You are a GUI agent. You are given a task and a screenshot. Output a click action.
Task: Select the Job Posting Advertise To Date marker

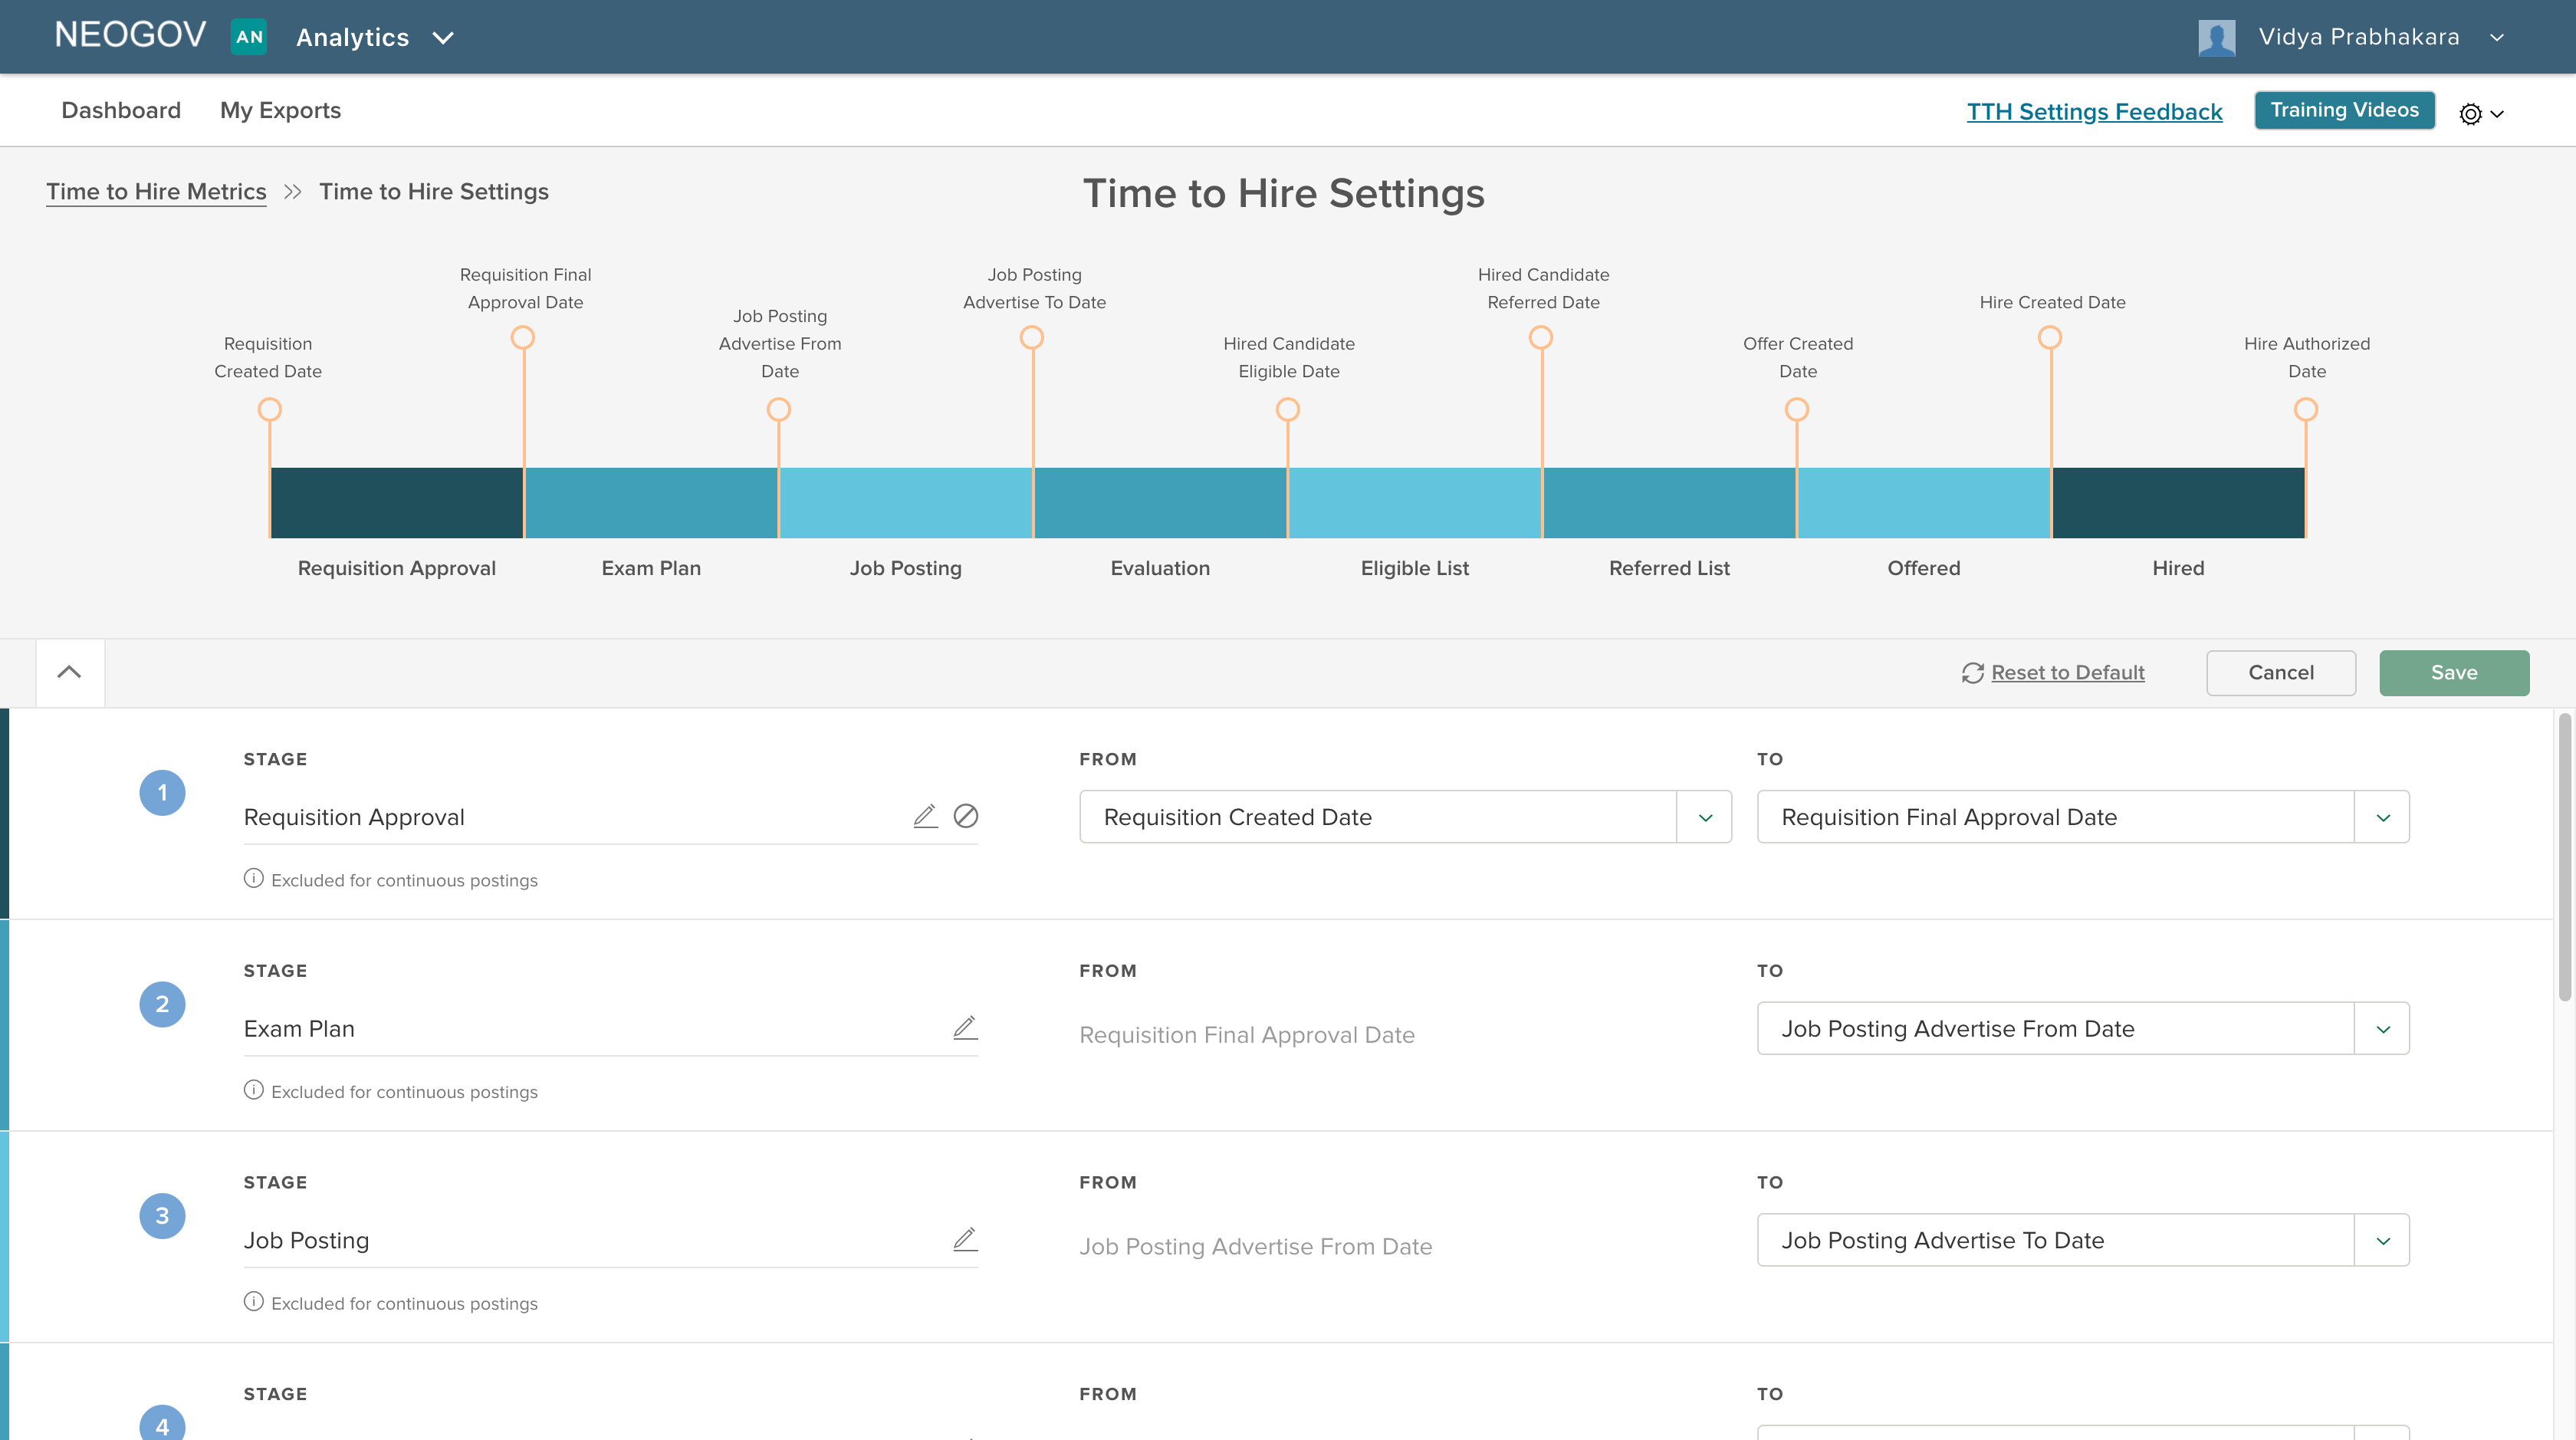(1031, 338)
